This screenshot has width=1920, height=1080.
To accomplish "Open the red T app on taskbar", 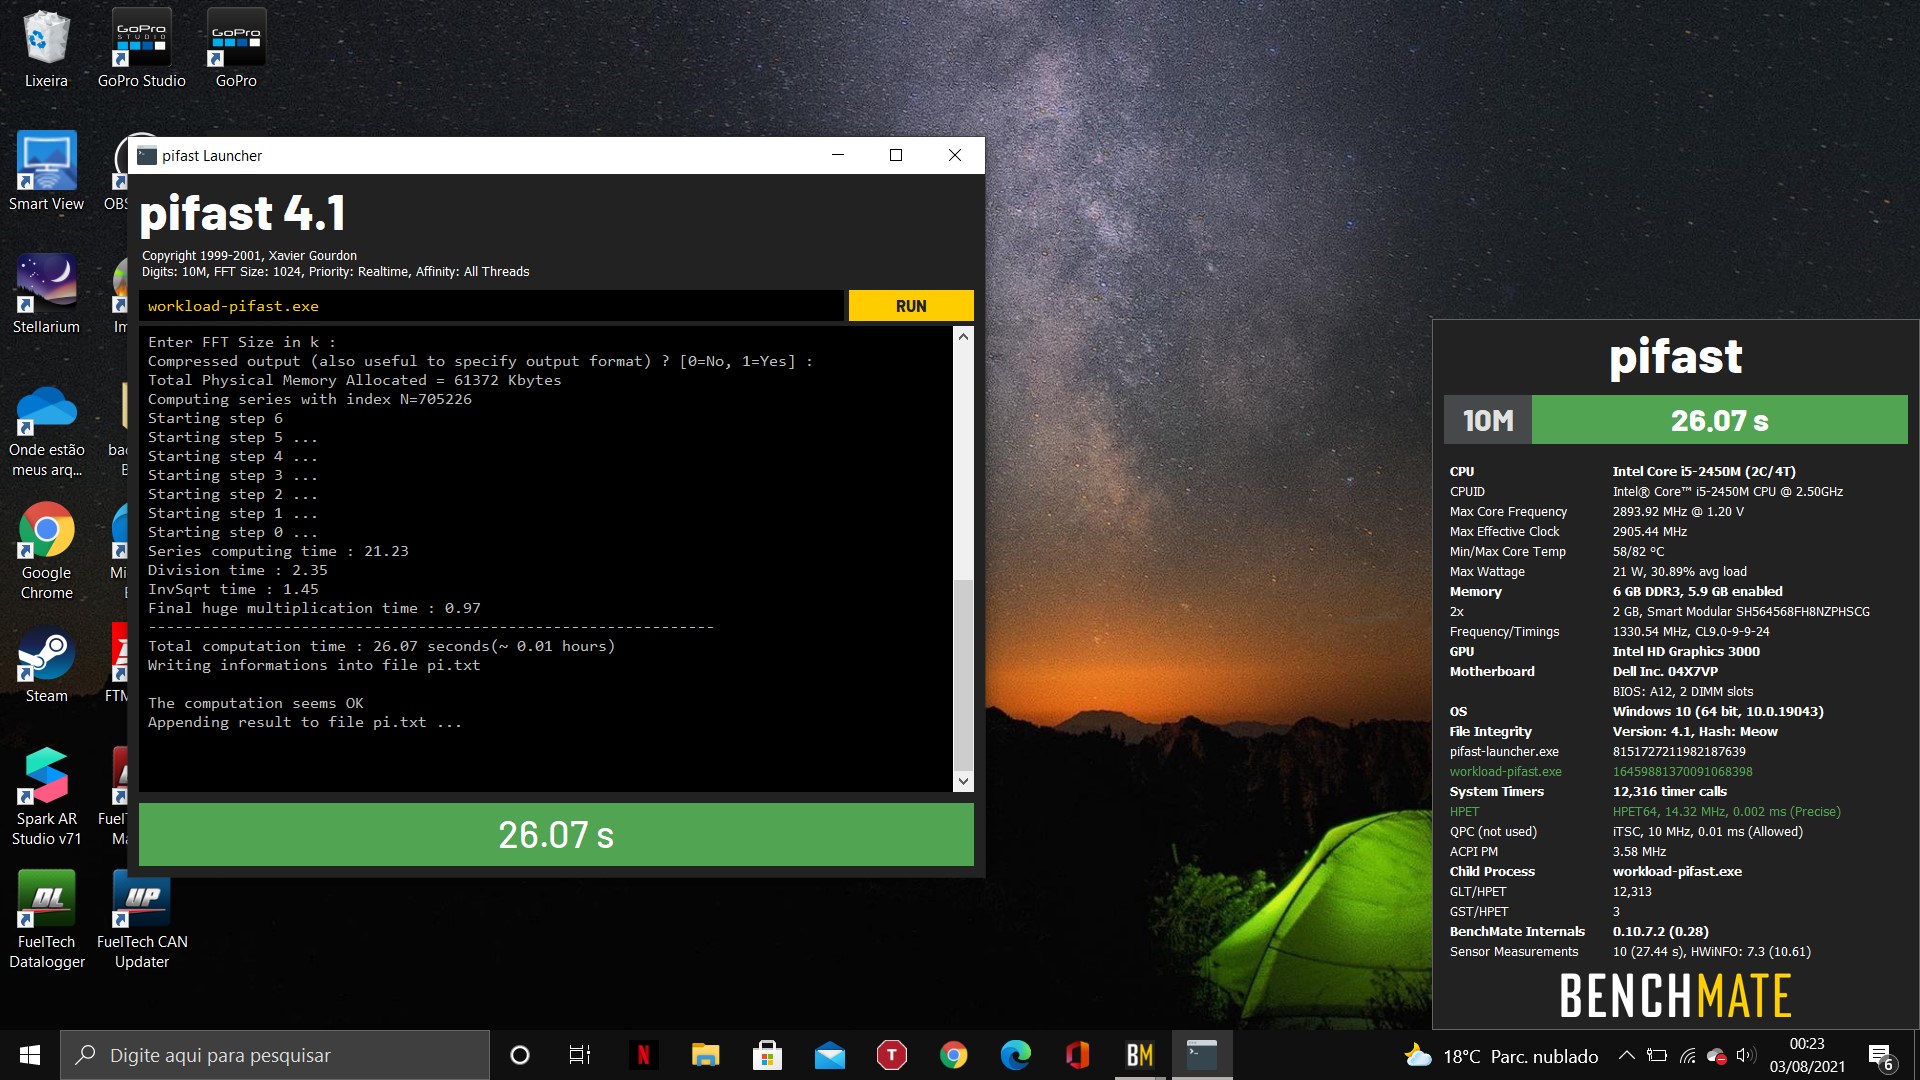I will point(891,1055).
